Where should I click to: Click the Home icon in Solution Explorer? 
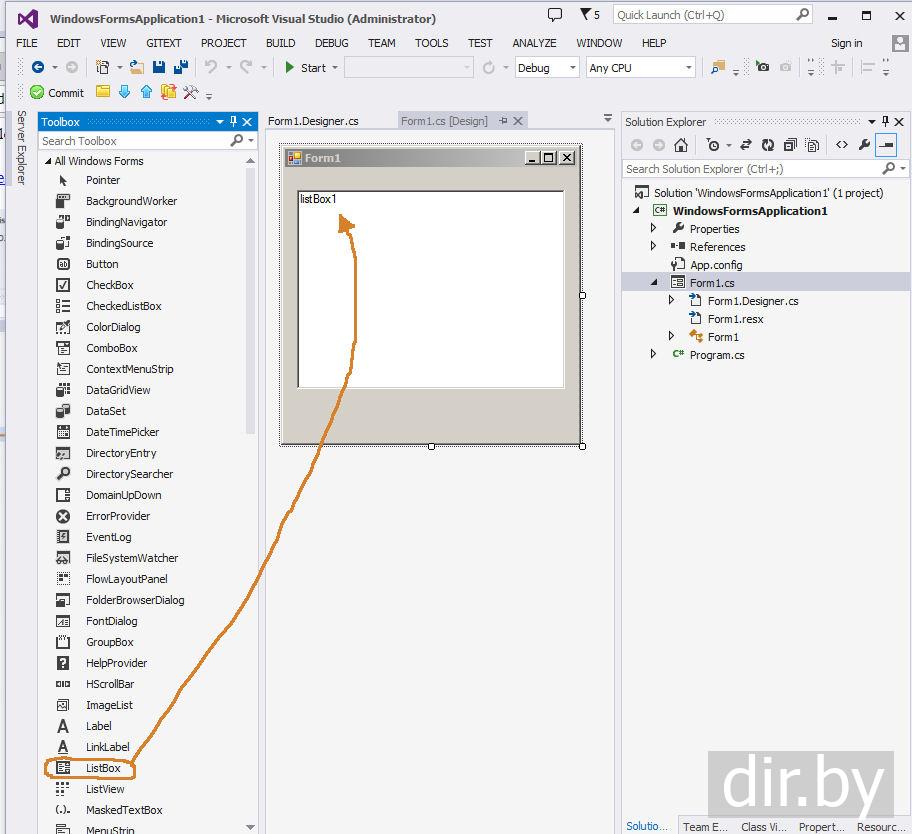(x=681, y=145)
